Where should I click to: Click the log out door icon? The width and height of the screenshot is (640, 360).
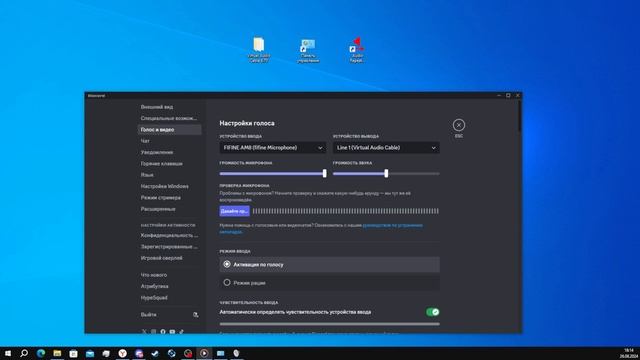click(196, 315)
